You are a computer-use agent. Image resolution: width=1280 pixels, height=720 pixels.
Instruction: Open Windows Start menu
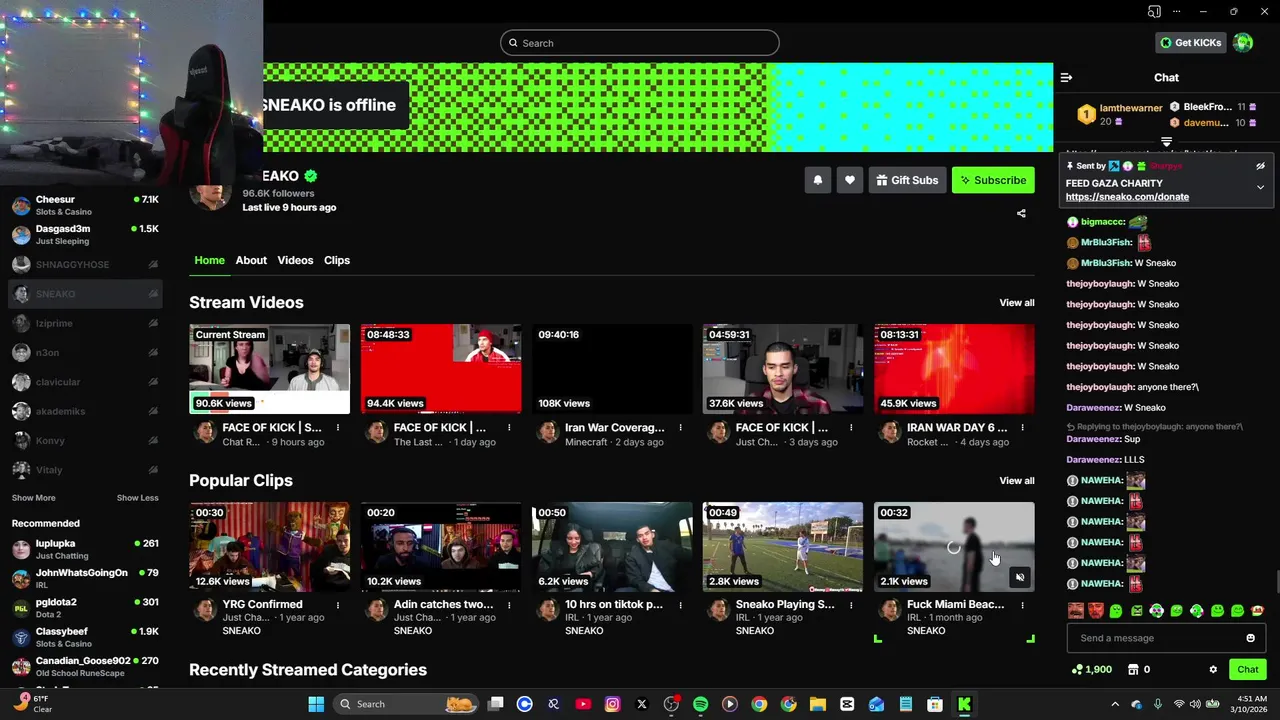coord(316,704)
